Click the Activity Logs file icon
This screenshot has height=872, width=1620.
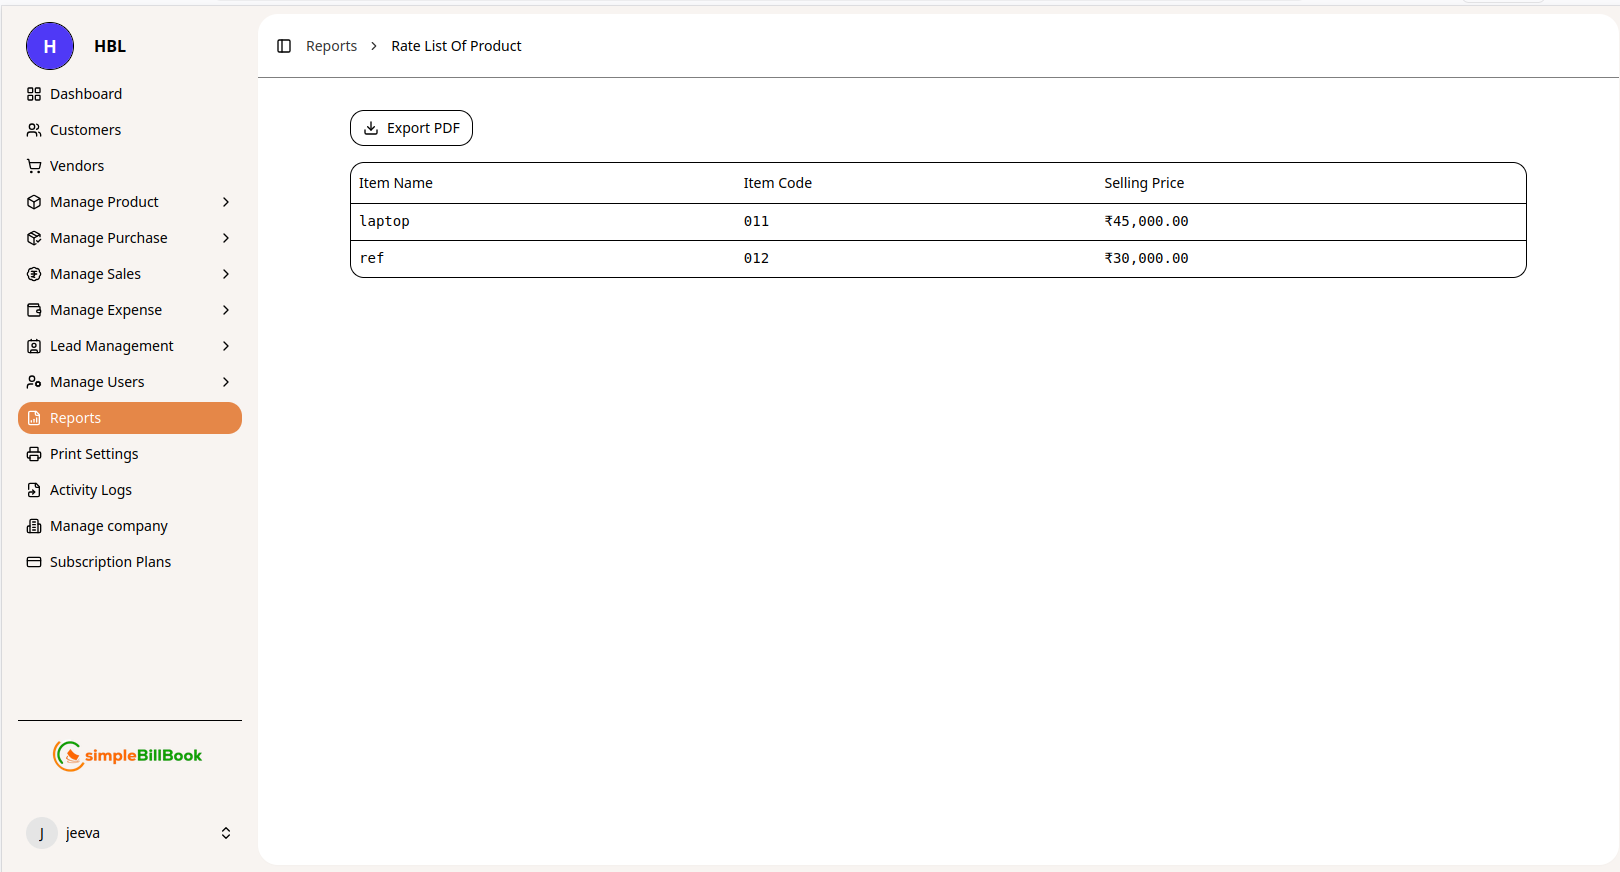coord(34,490)
